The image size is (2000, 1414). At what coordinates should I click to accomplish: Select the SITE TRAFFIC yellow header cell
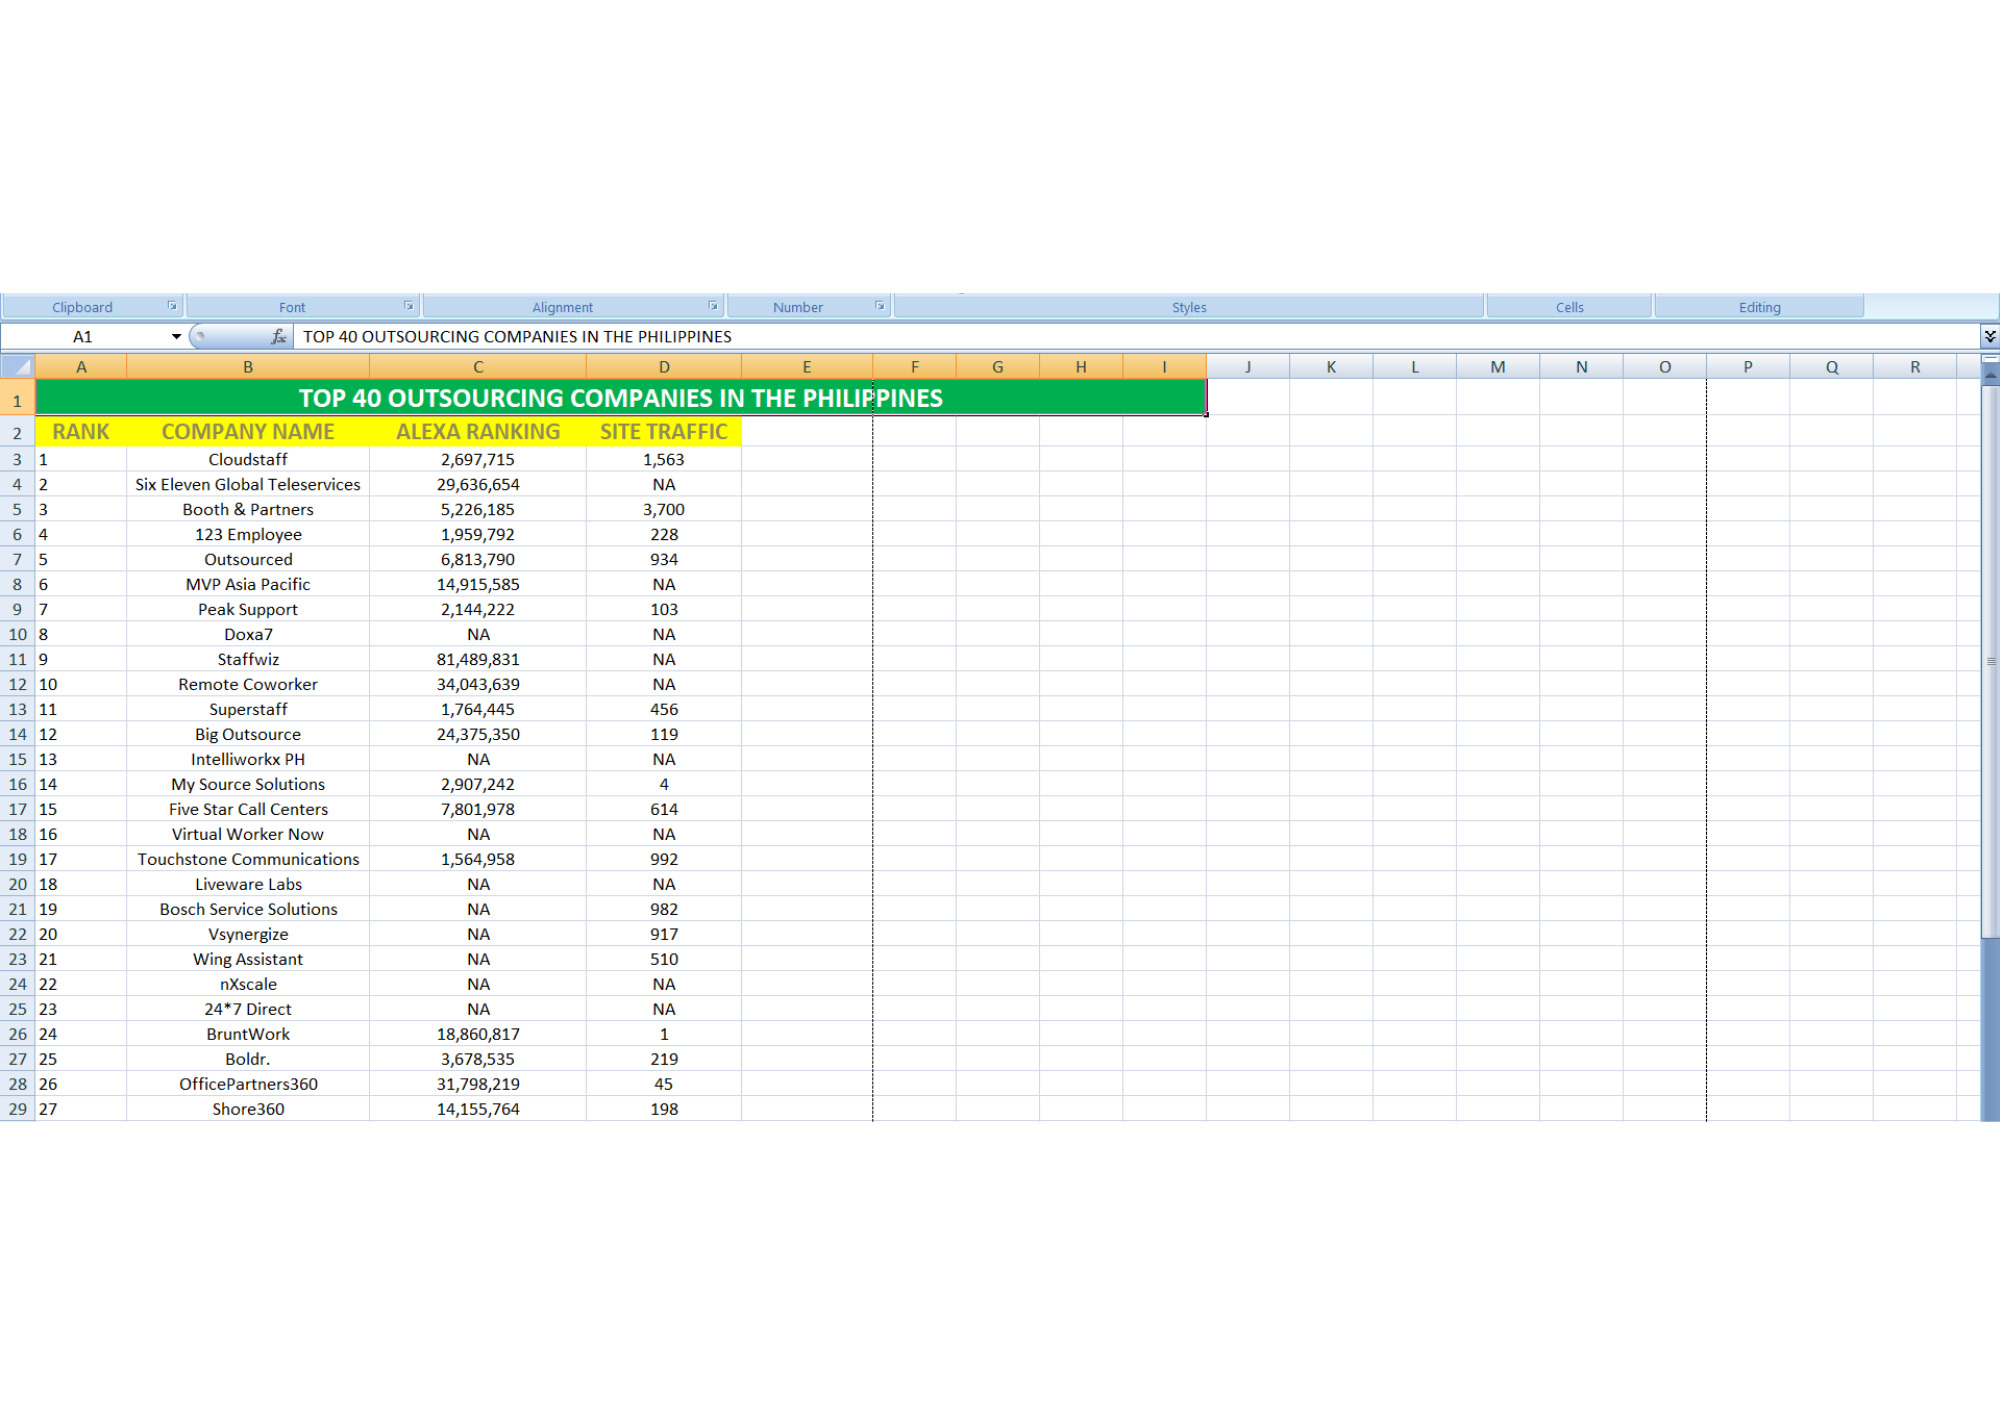[663, 432]
